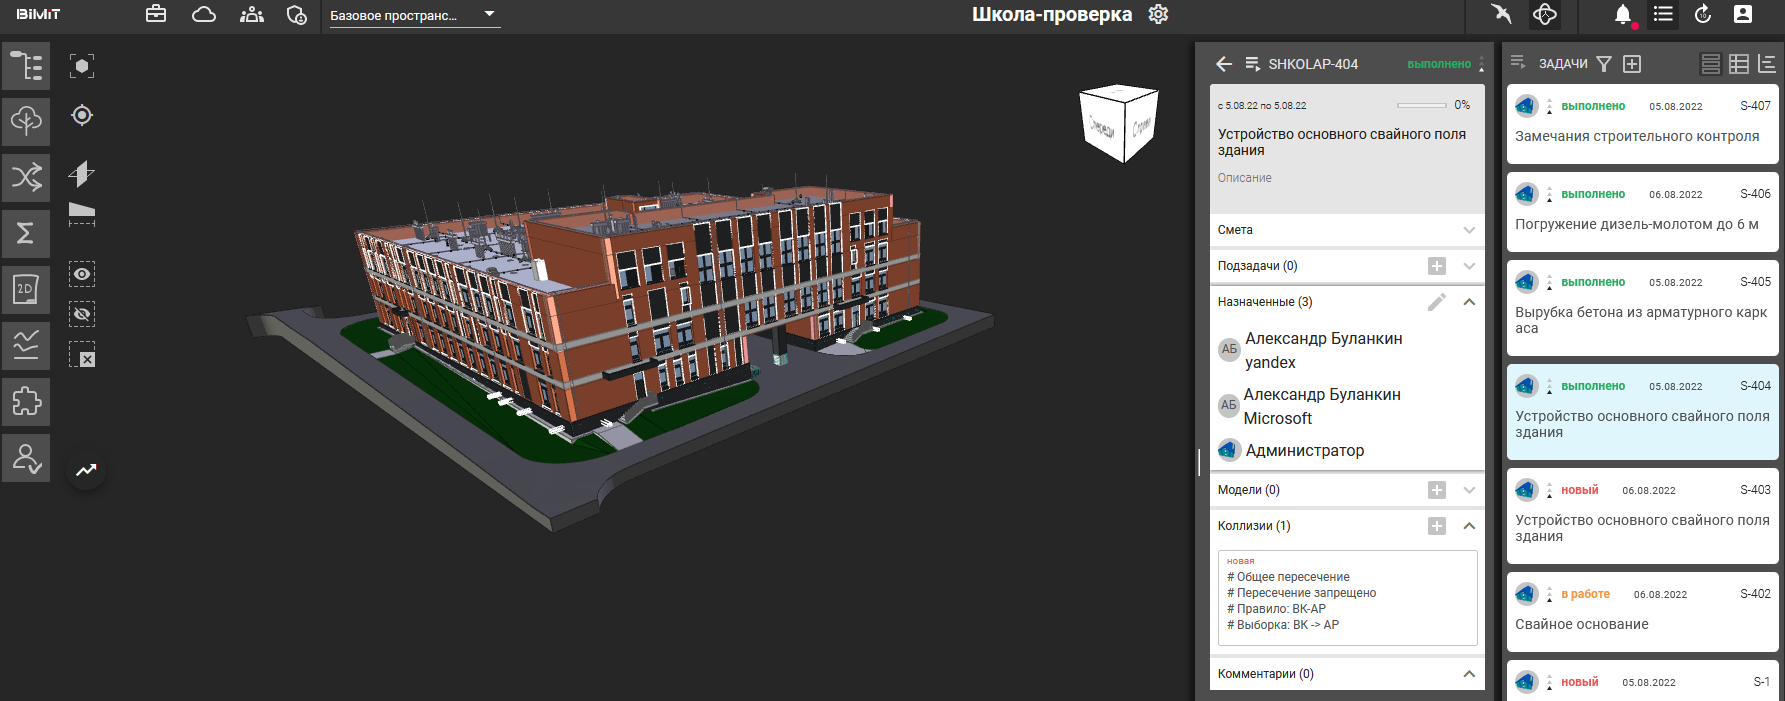Viewport: 1785px width, 701px height.
Task: Open task S-402 Свайное основание
Action: click(x=1642, y=612)
